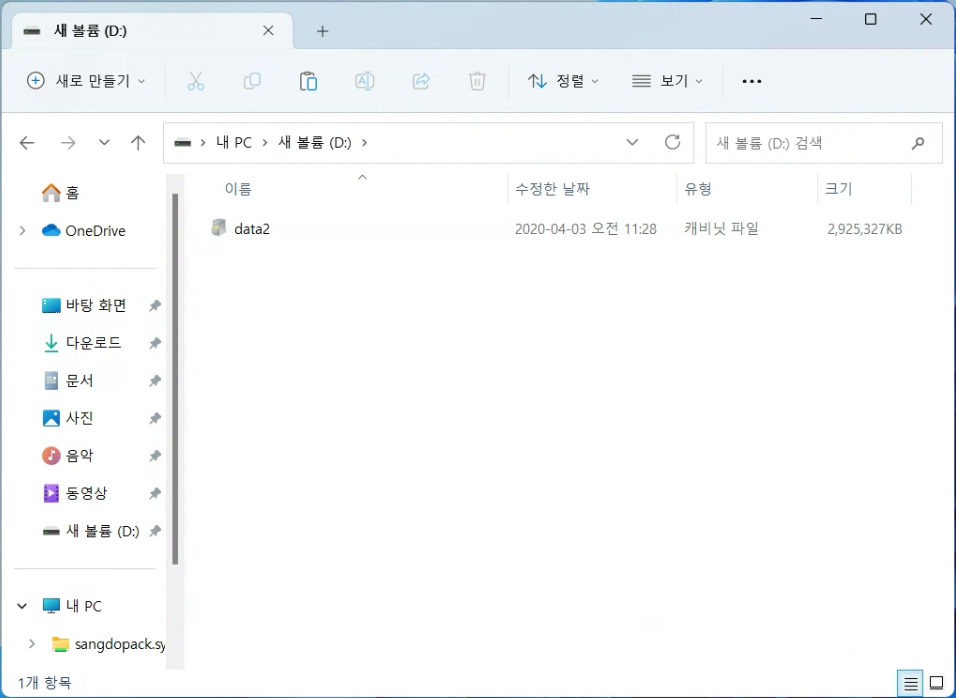Open a new tab with plus button
The width and height of the screenshot is (956, 698).
322,31
